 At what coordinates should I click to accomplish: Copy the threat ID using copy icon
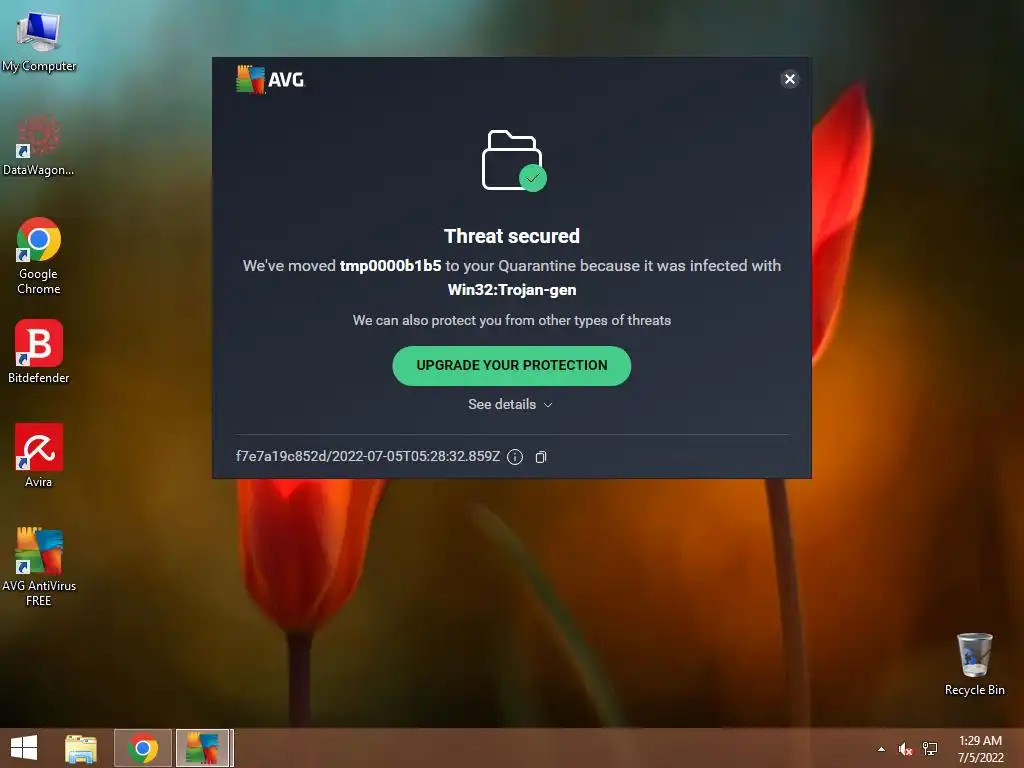pos(541,456)
